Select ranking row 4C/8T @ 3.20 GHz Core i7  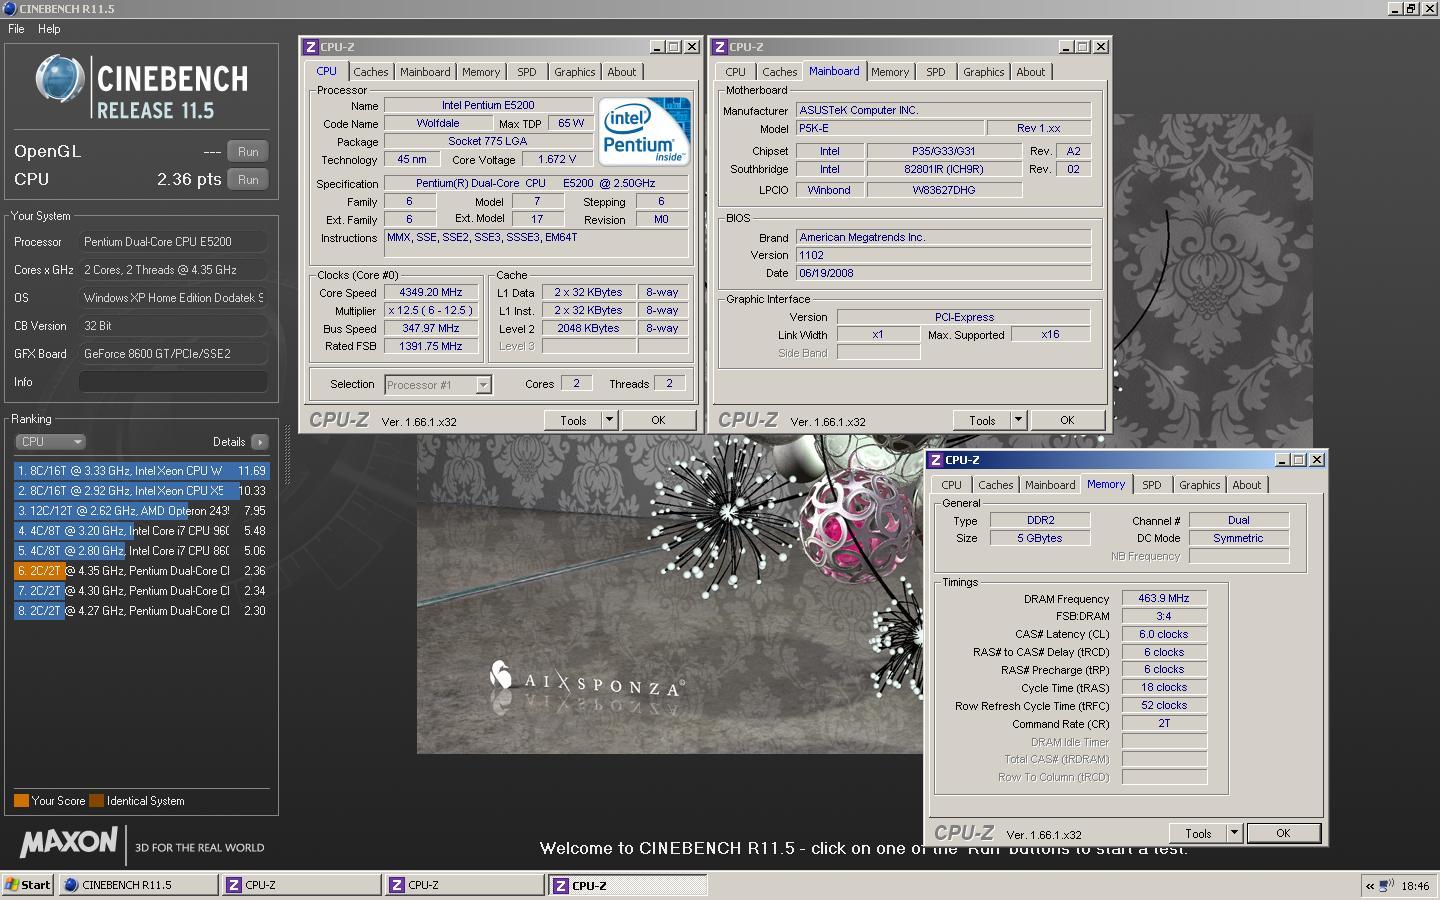click(x=141, y=530)
